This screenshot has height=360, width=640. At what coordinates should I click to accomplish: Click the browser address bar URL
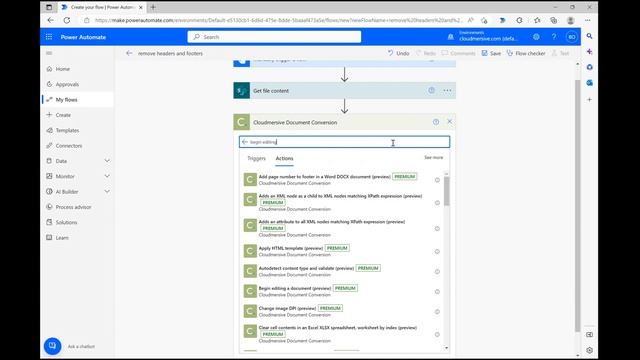[278, 20]
